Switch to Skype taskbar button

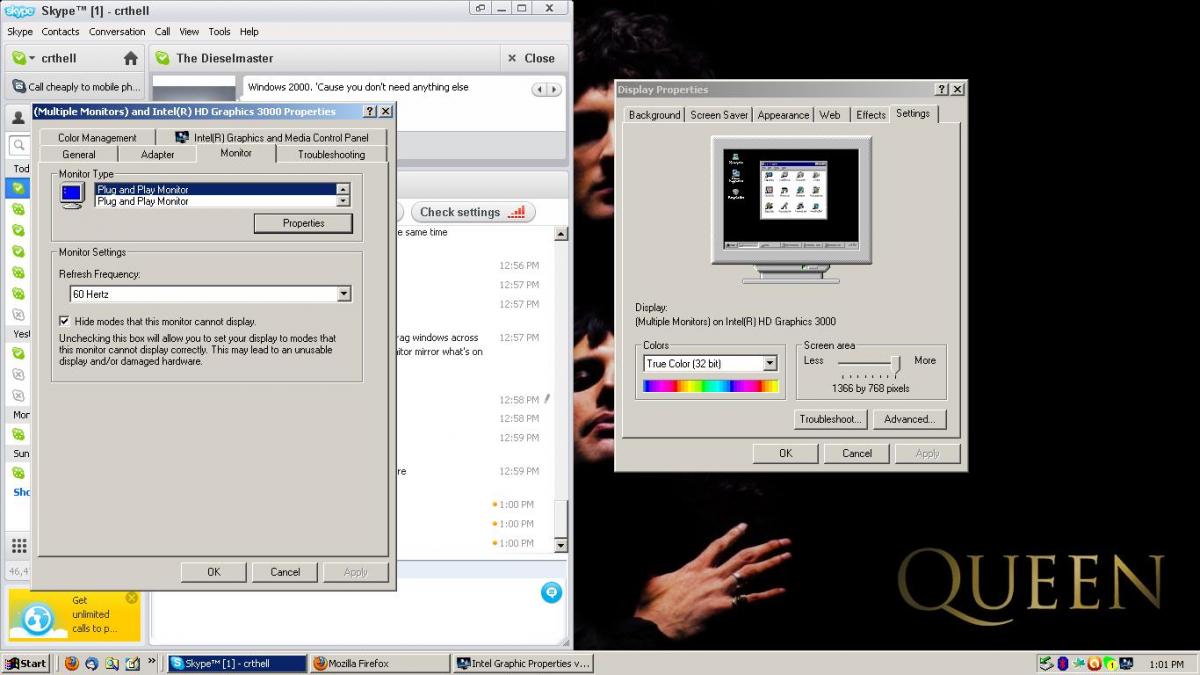click(x=236, y=663)
